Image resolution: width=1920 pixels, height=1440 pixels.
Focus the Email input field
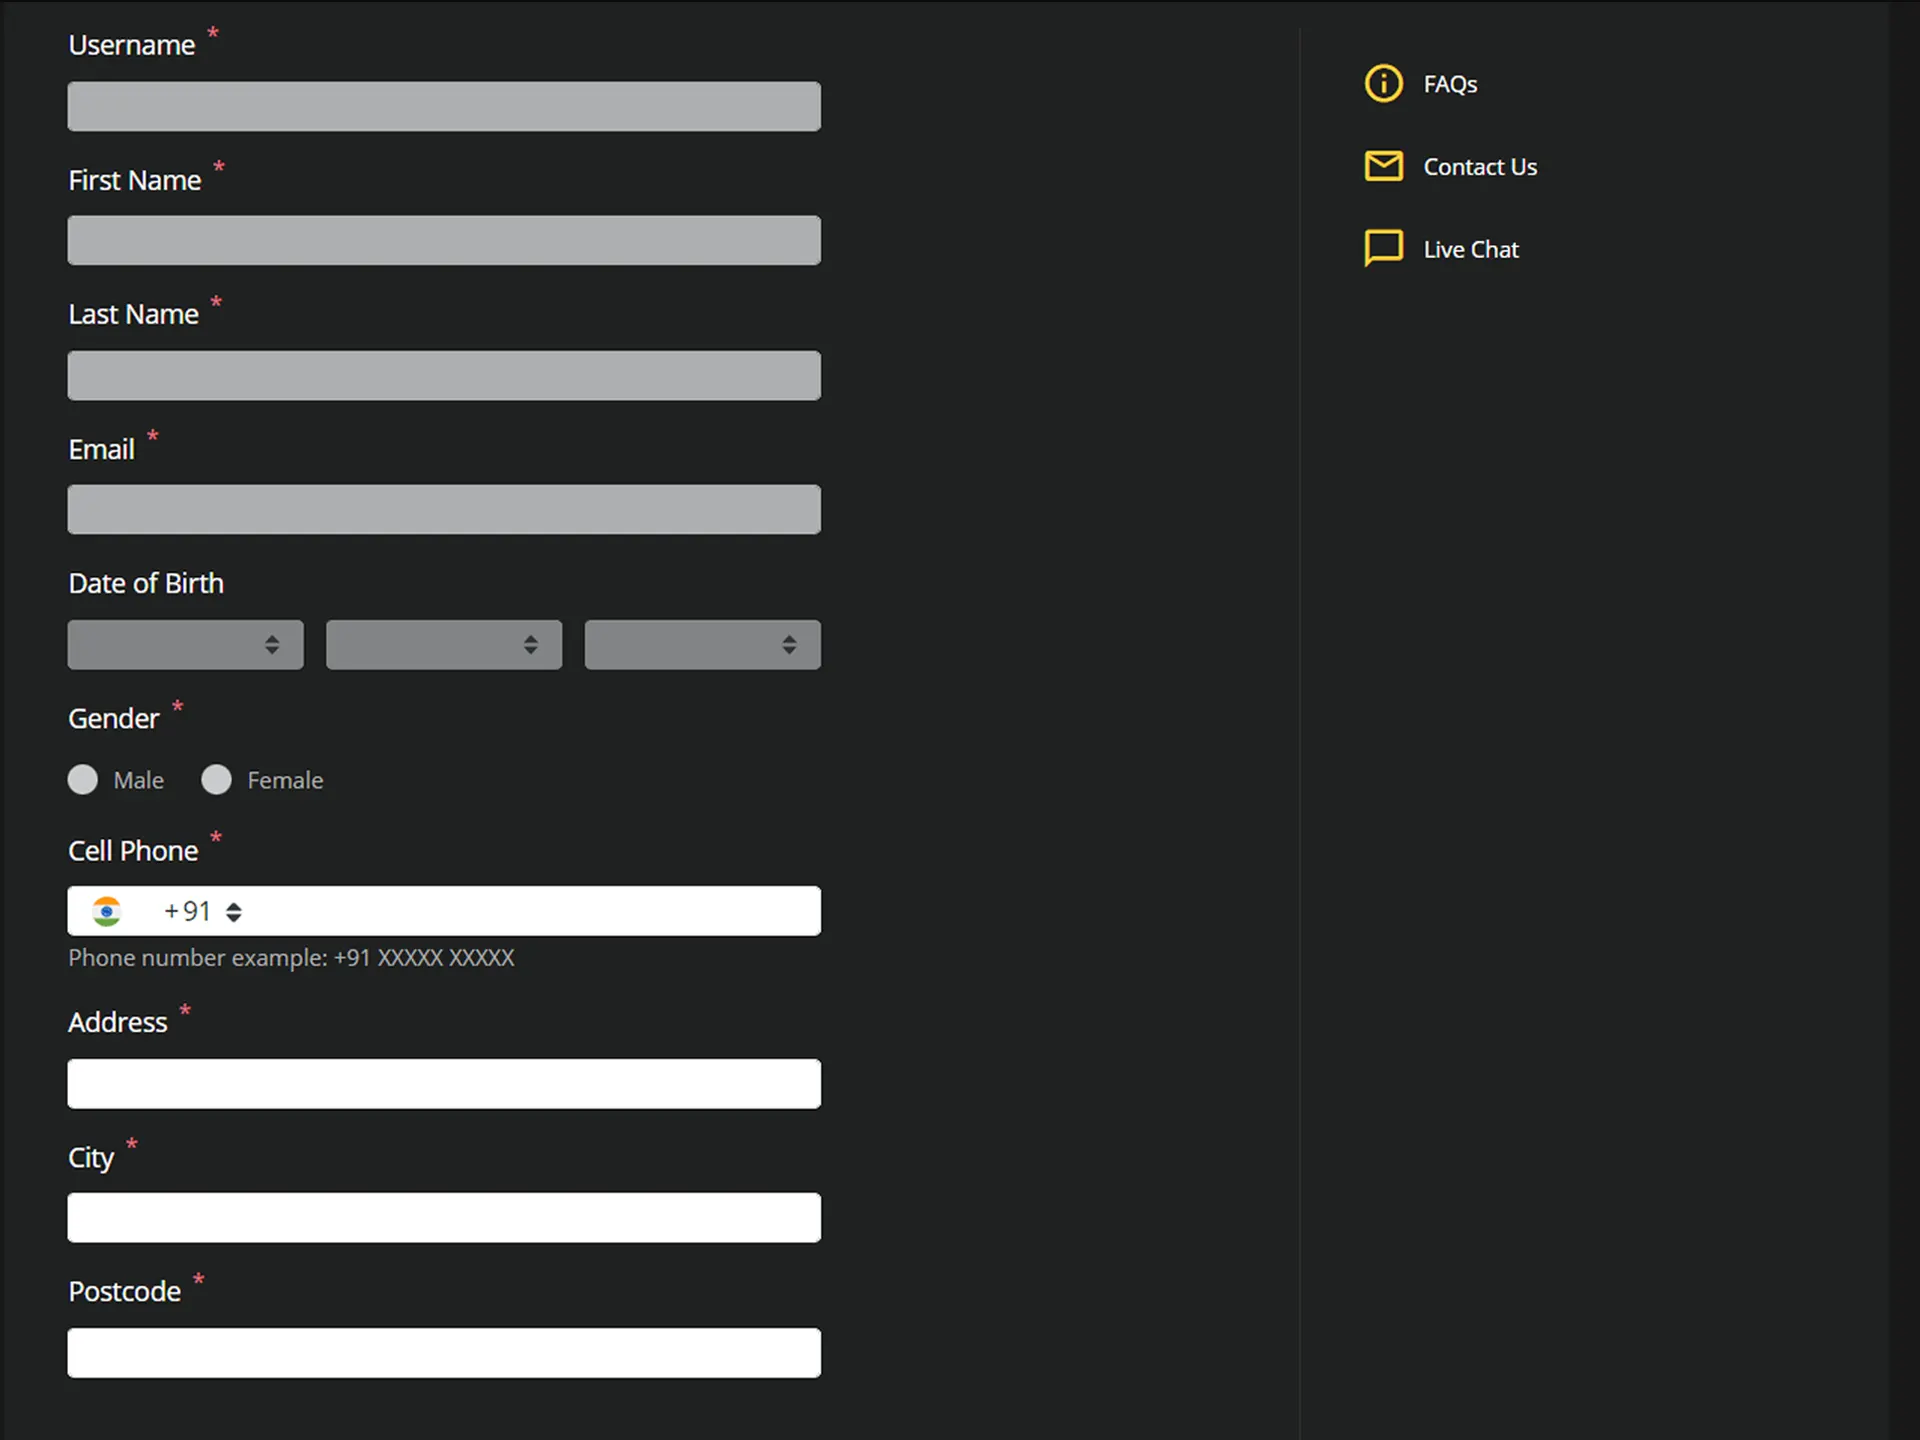click(444, 509)
